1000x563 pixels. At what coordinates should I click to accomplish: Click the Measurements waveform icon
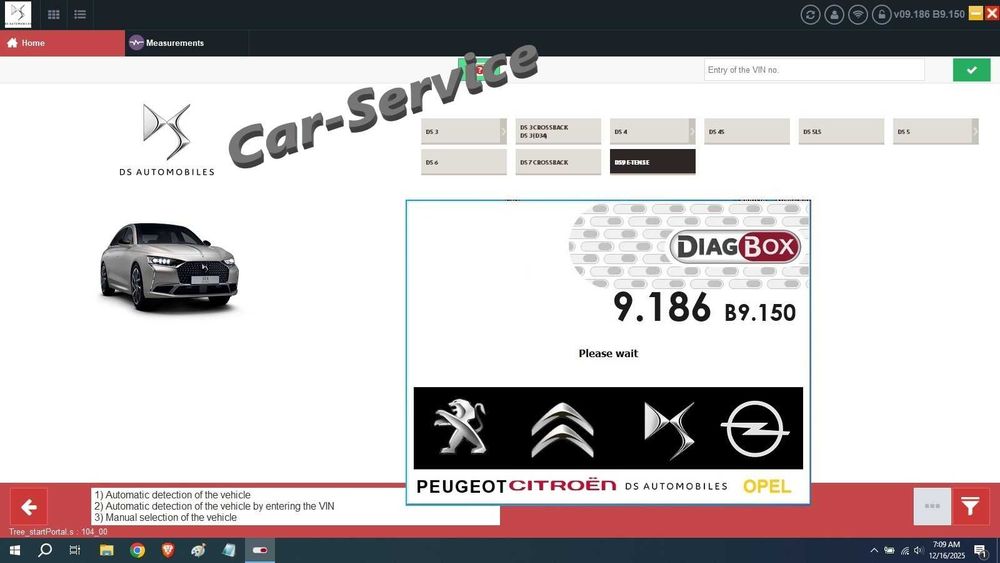coord(136,43)
